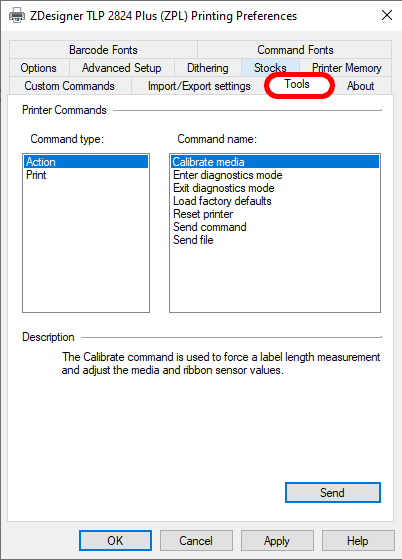The image size is (402, 560).
Task: Select the Send command entry
Action: pyautogui.click(x=275, y=227)
